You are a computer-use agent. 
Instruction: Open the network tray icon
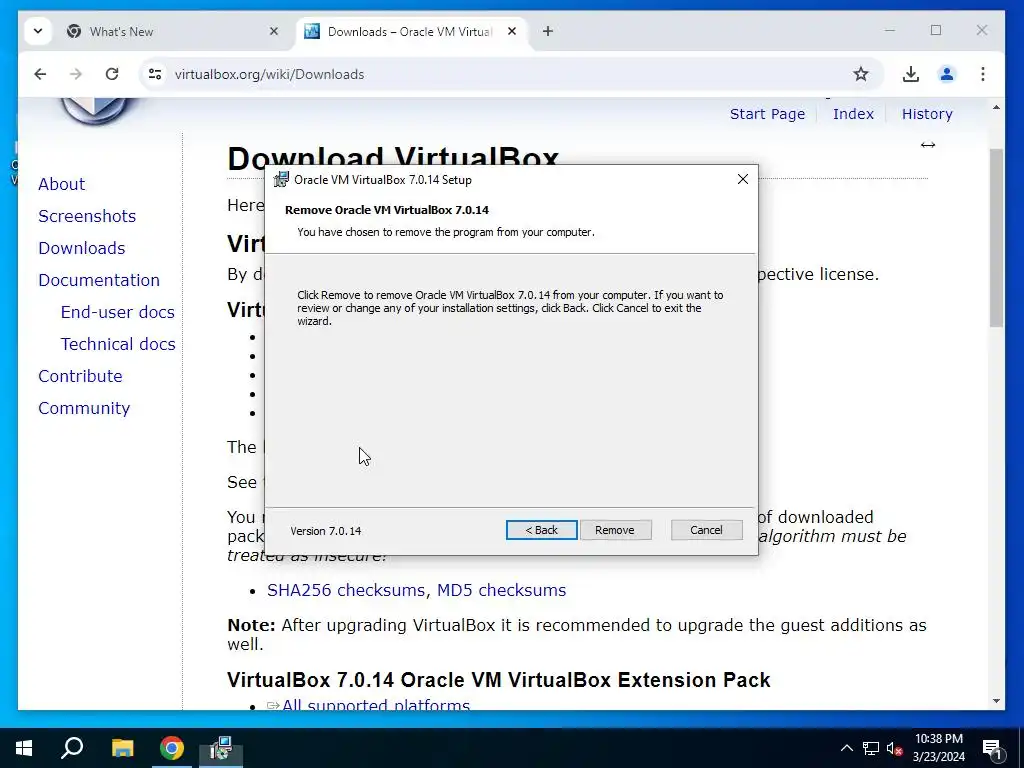[871, 748]
